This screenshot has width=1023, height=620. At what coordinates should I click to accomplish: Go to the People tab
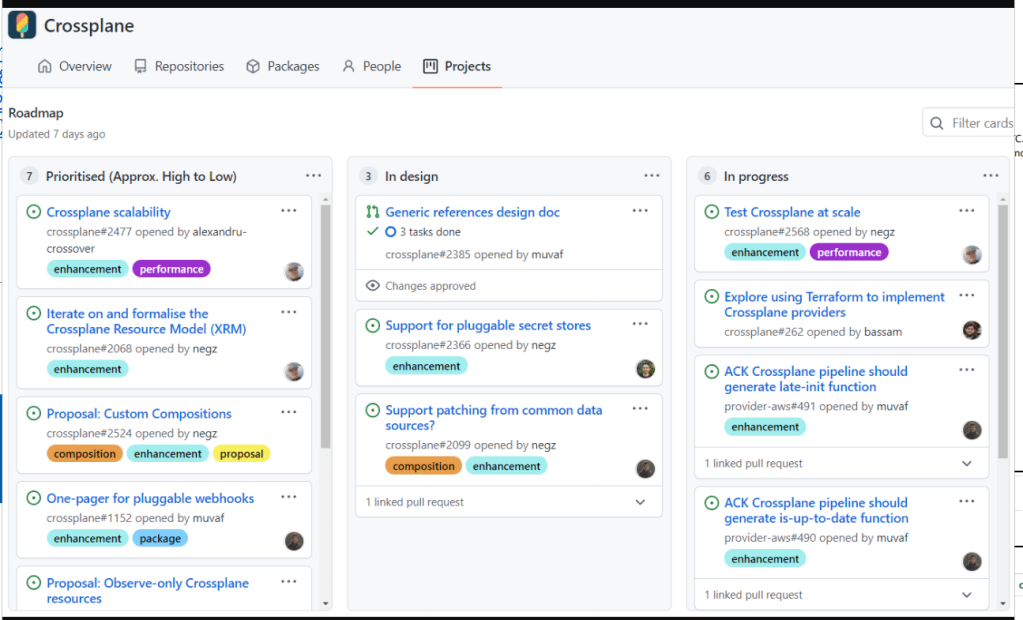[x=372, y=67]
